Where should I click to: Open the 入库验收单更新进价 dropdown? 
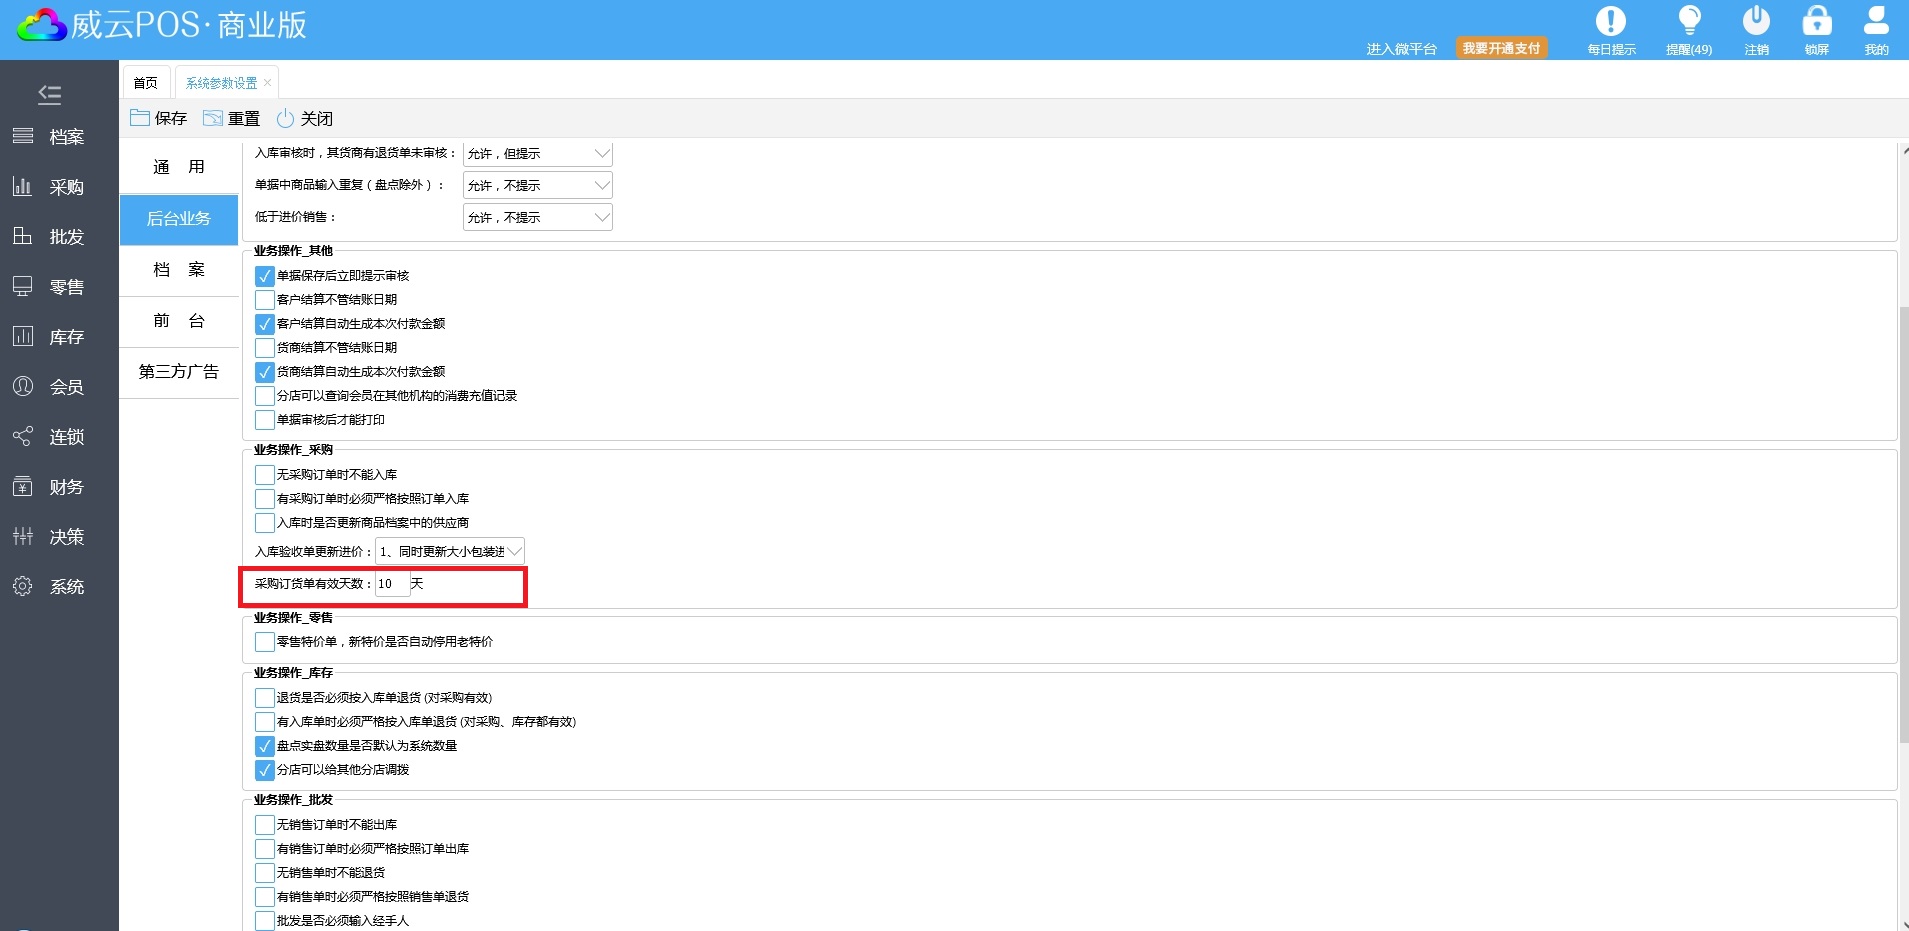click(514, 551)
